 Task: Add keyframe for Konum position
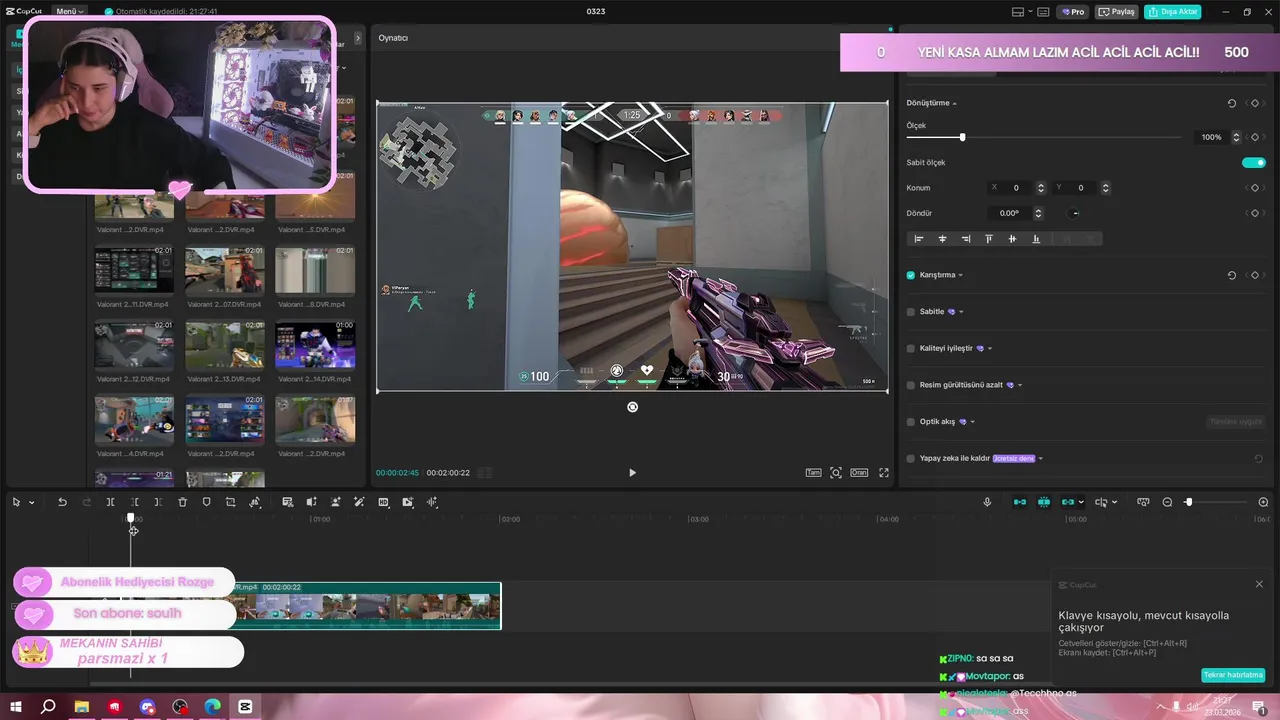[x=1254, y=188]
